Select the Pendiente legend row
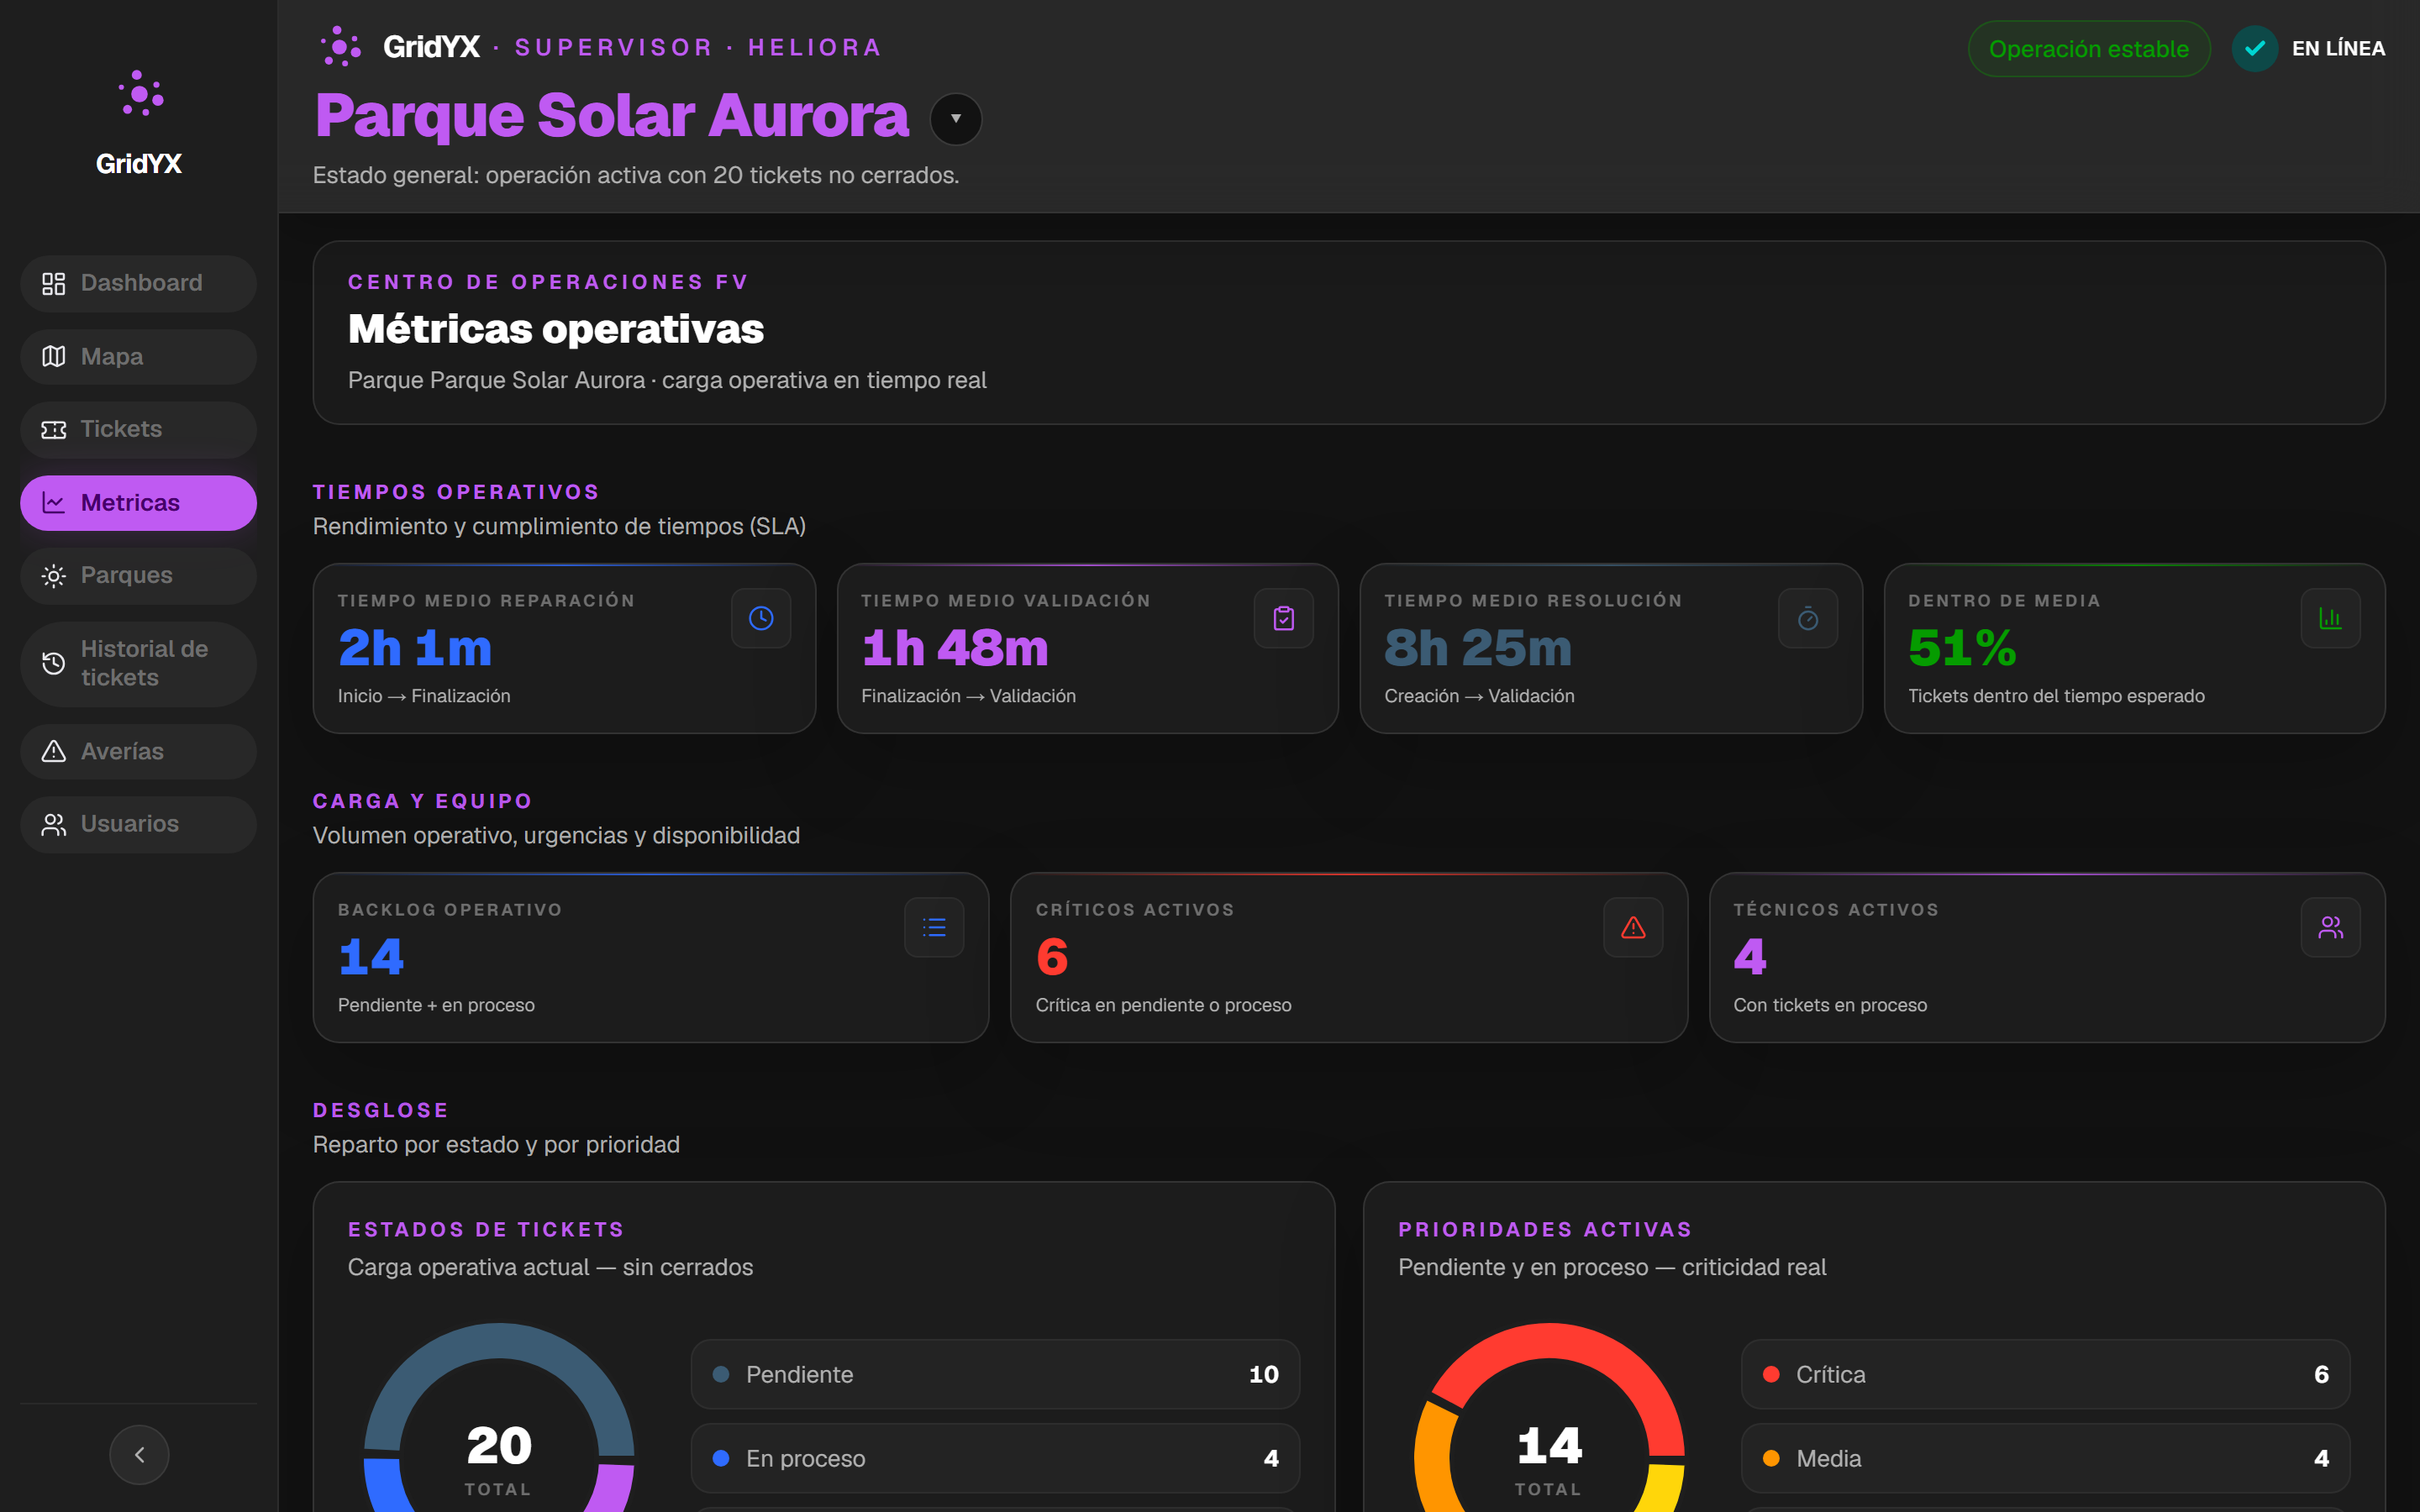Image resolution: width=2420 pixels, height=1512 pixels. pyautogui.click(x=995, y=1374)
